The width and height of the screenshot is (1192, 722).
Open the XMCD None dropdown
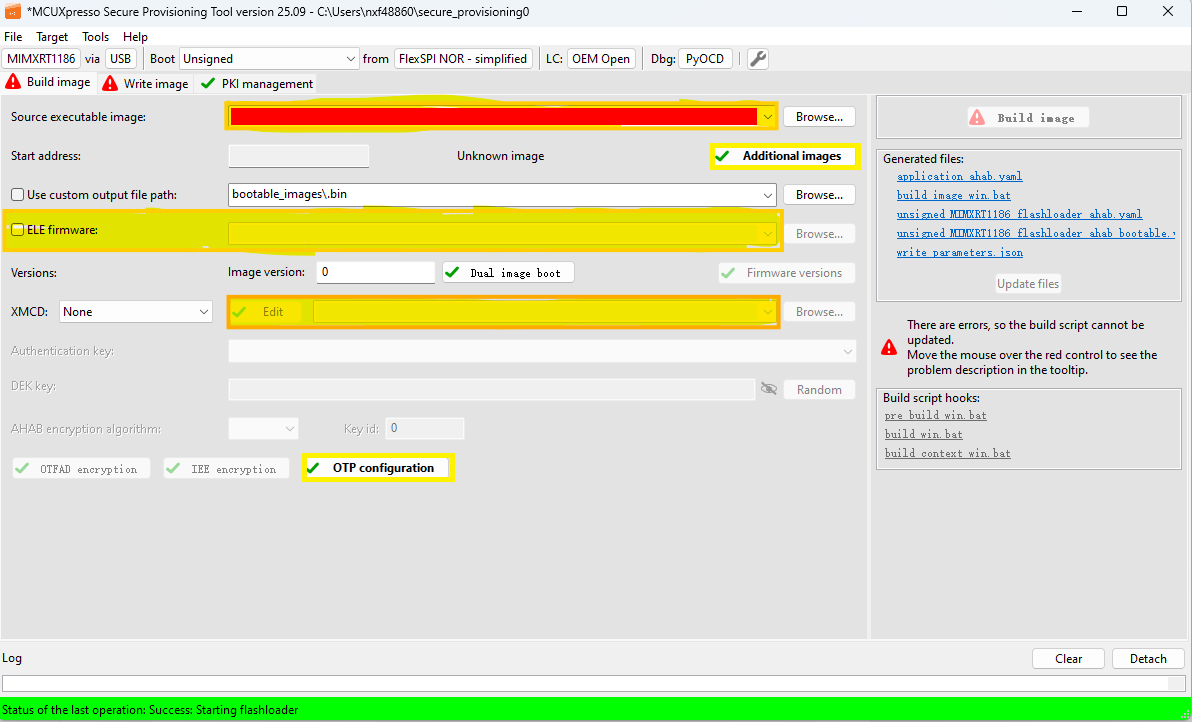[135, 312]
